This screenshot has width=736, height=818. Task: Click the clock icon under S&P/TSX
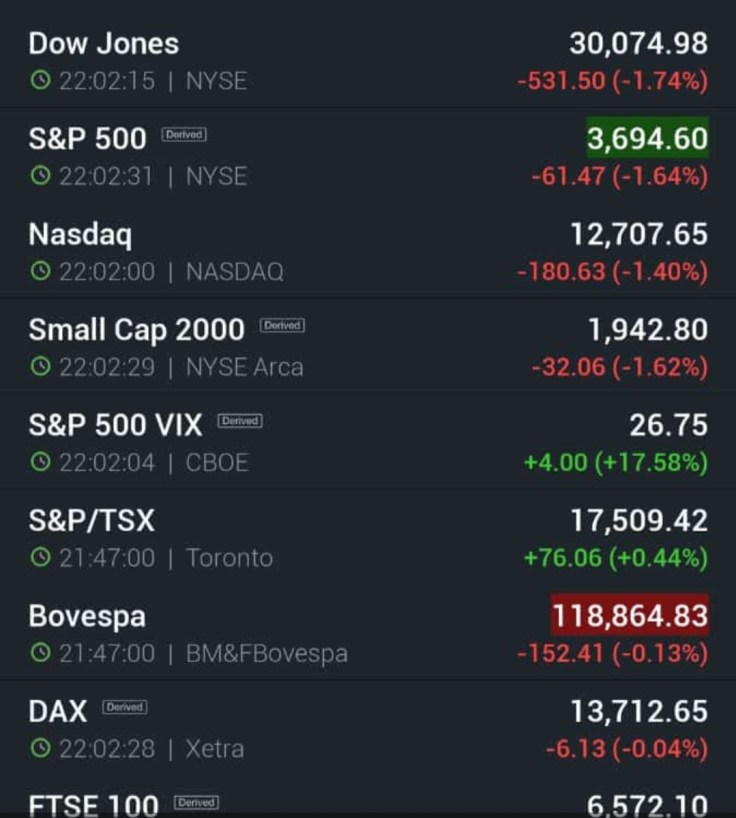click(40, 558)
